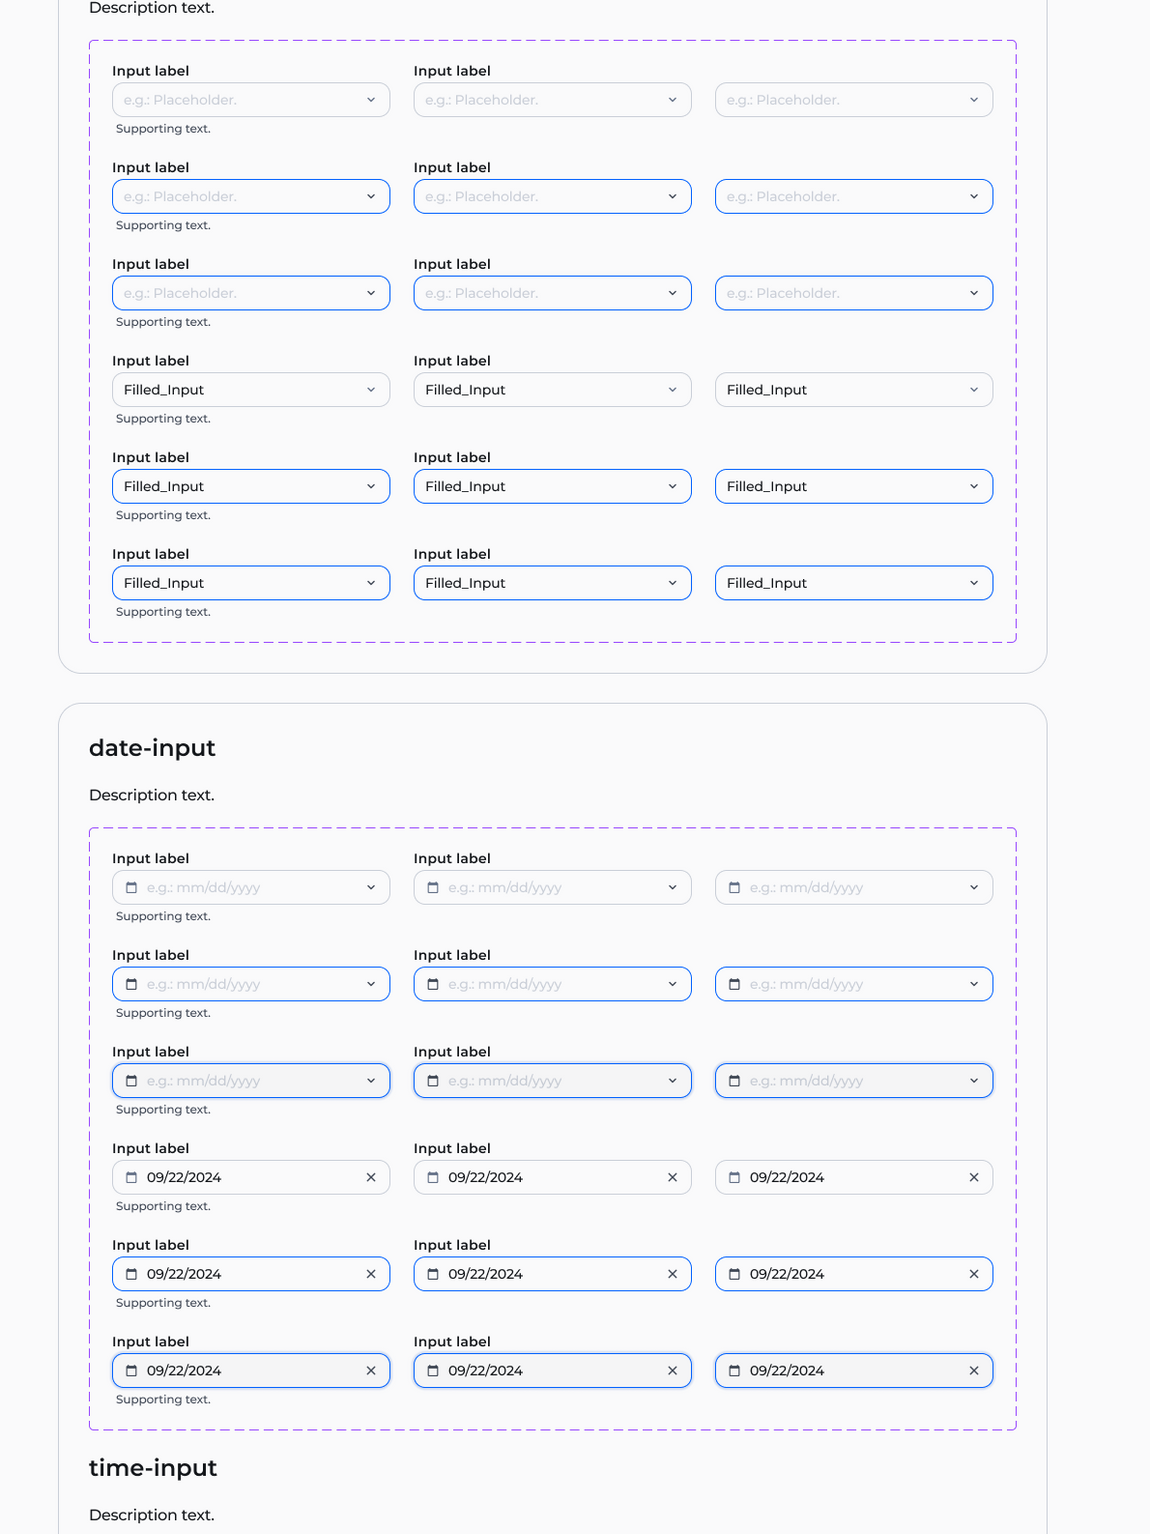Screen dimensions: 1150x1534
Task: Clear date in fourth date-input row, left field
Action: pos(371,1178)
